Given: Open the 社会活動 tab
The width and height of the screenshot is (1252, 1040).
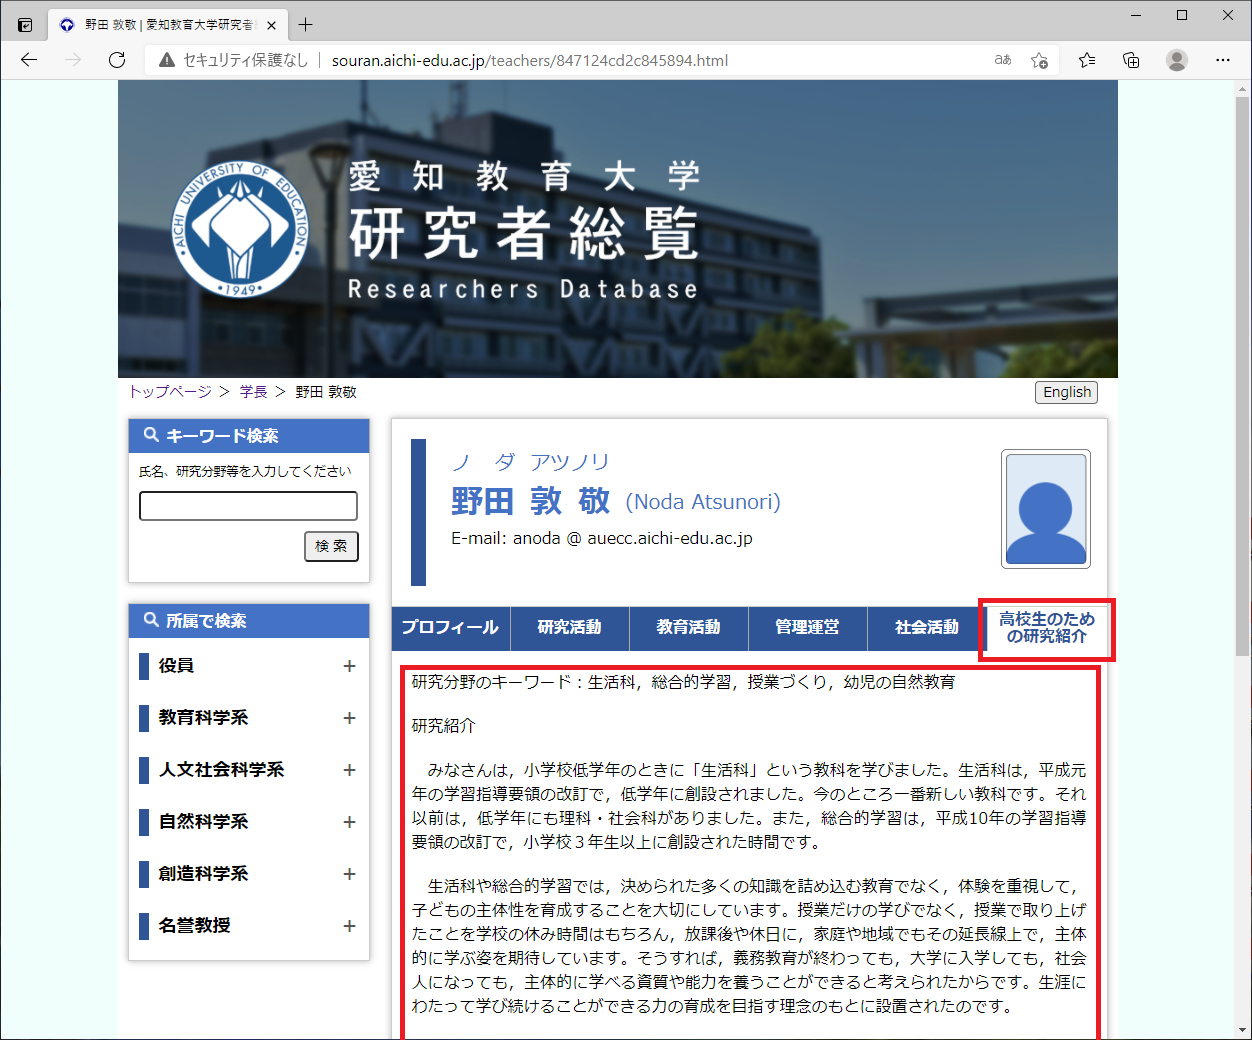Looking at the screenshot, I should click(x=927, y=628).
